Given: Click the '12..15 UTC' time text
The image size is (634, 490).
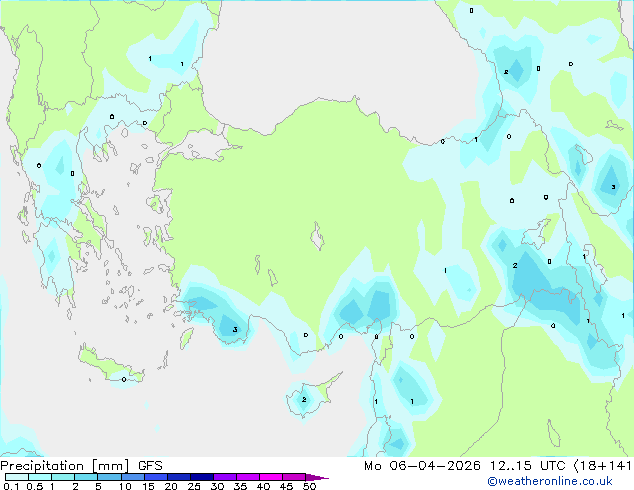Looking at the screenshot, I should pos(527,466).
